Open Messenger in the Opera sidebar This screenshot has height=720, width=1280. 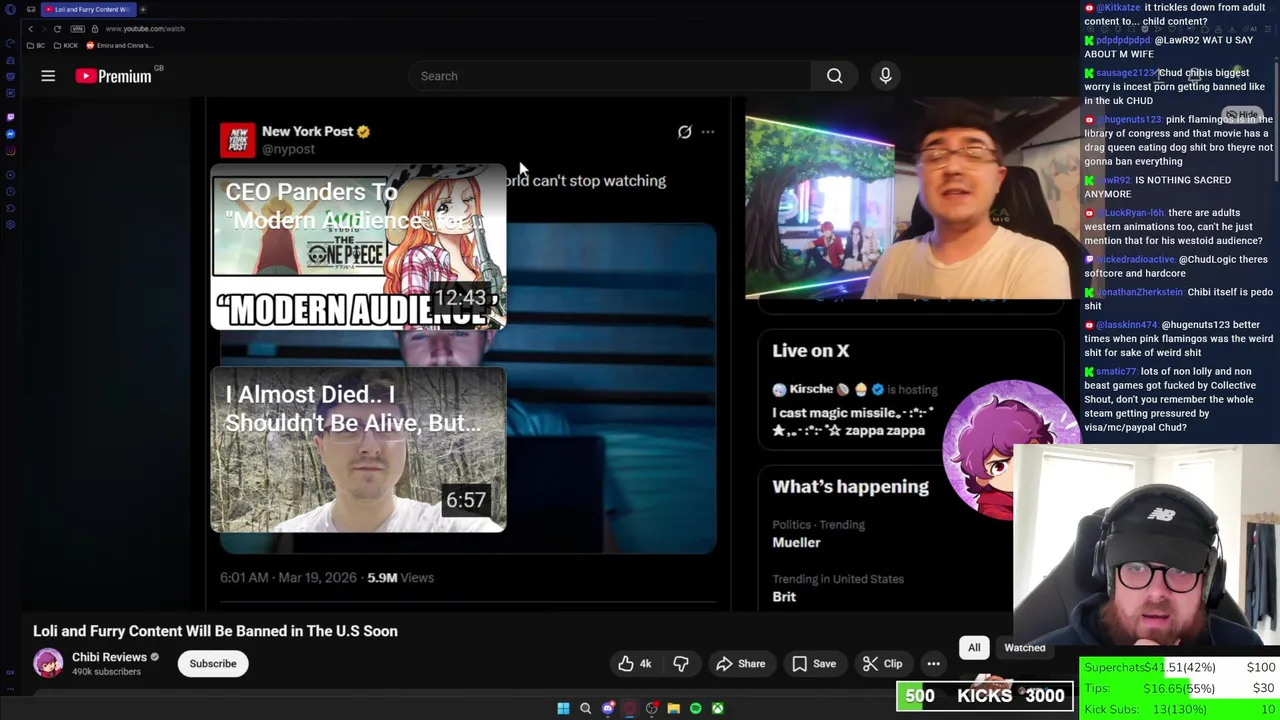[10, 134]
